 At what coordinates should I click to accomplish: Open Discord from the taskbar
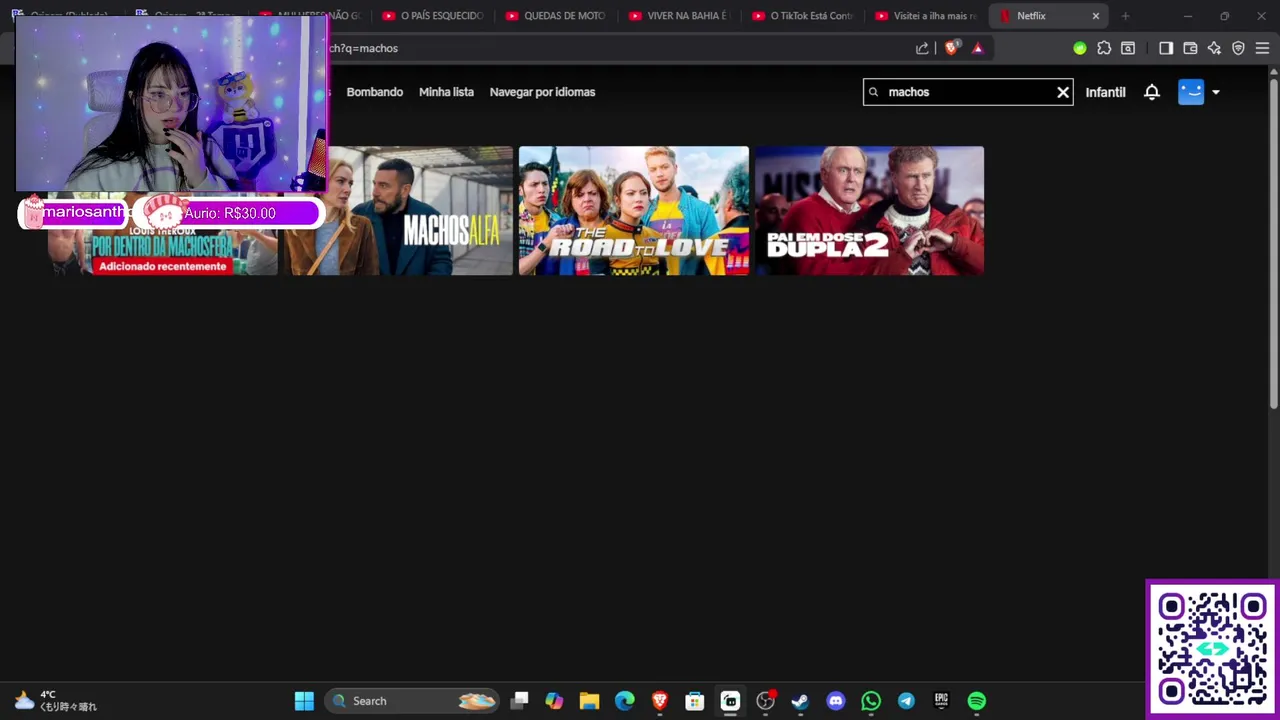click(836, 701)
